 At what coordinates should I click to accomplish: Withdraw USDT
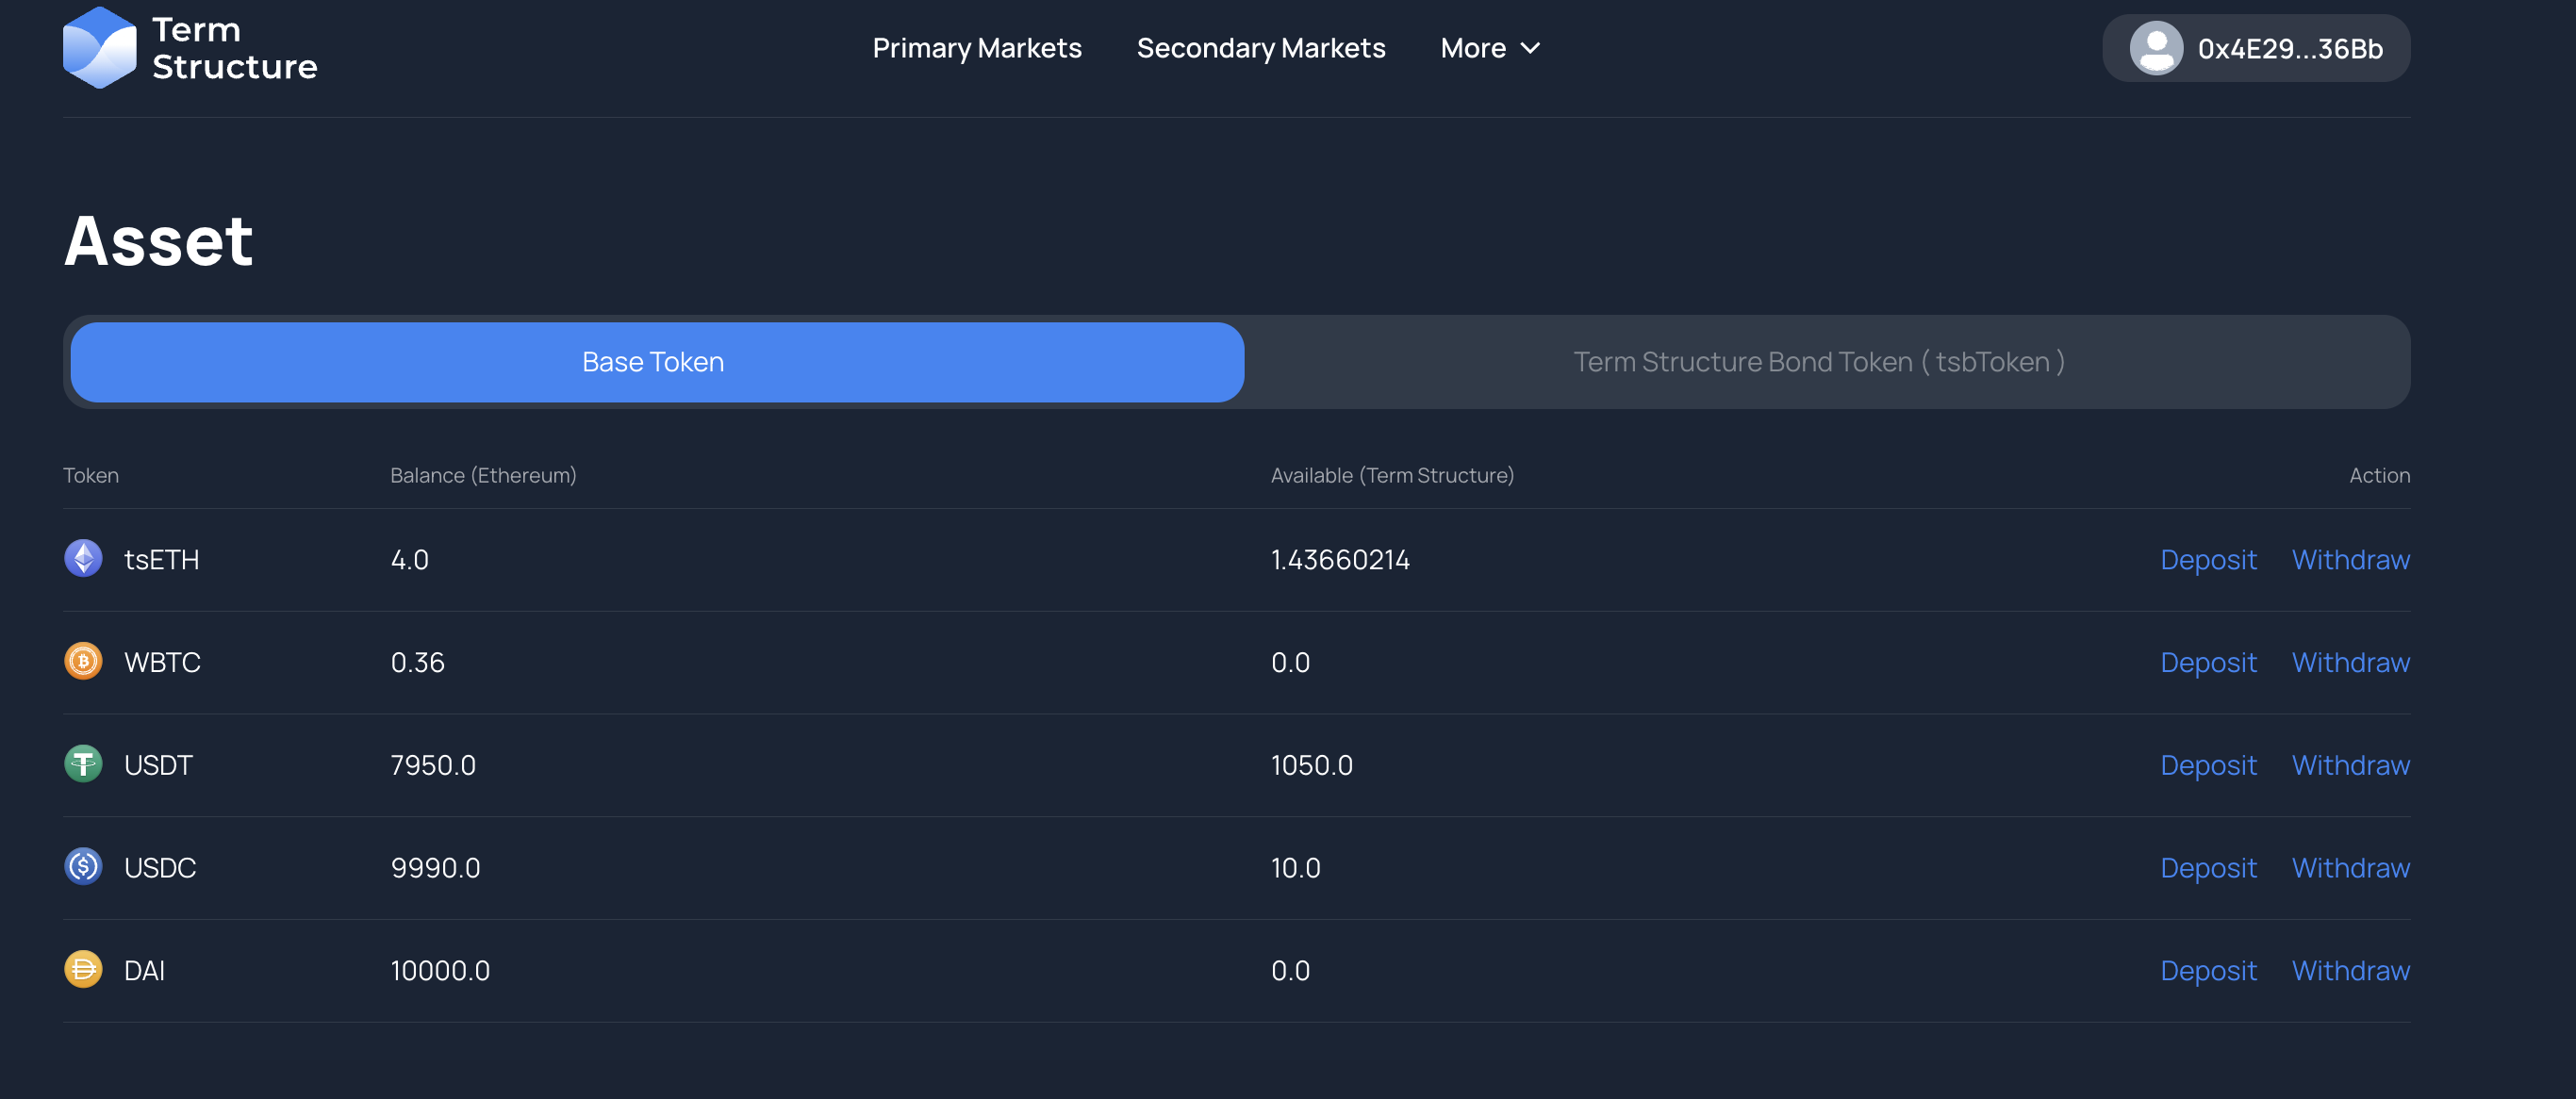coord(2350,765)
